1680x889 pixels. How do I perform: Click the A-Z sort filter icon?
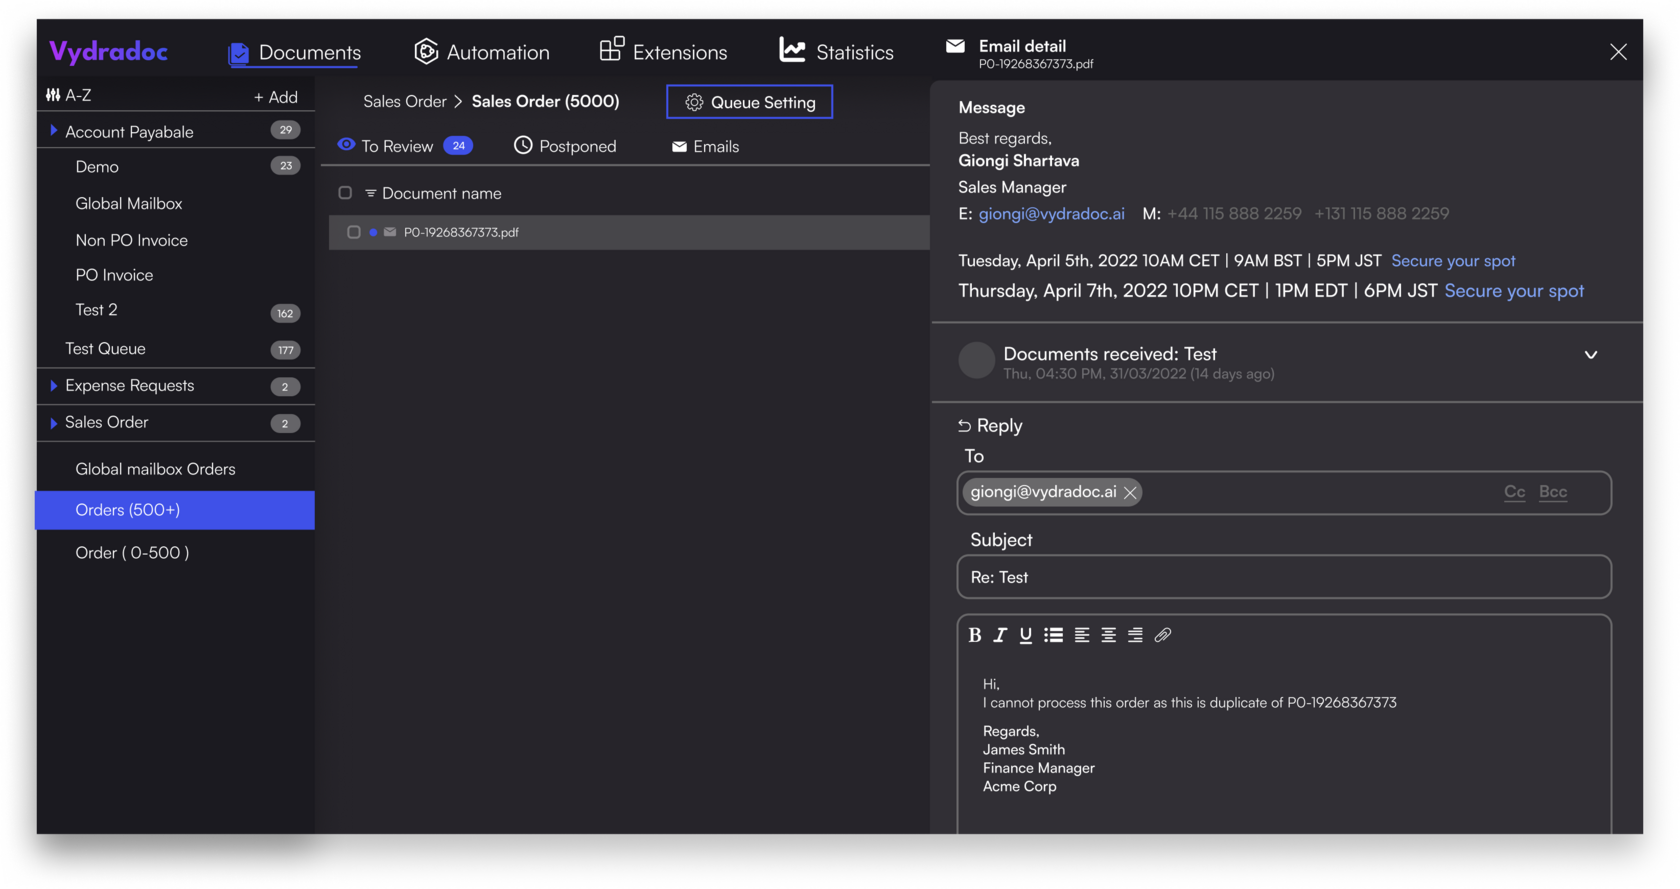click(x=53, y=95)
